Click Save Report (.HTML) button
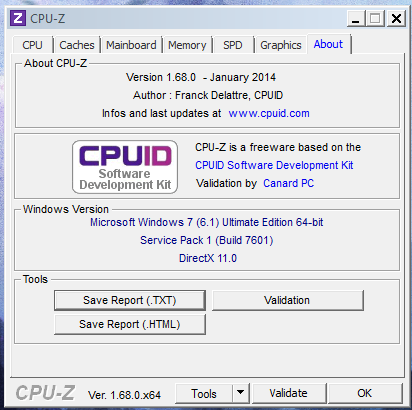This screenshot has width=412, height=410. [130, 324]
